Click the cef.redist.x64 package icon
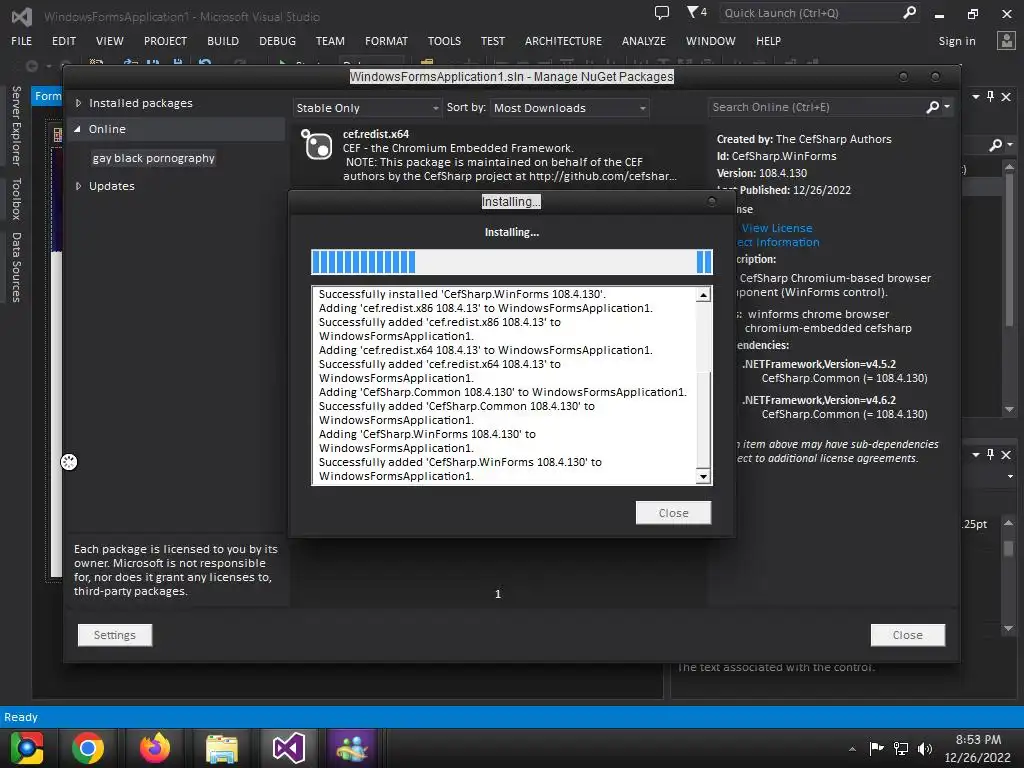This screenshot has height=768, width=1024. tap(317, 145)
